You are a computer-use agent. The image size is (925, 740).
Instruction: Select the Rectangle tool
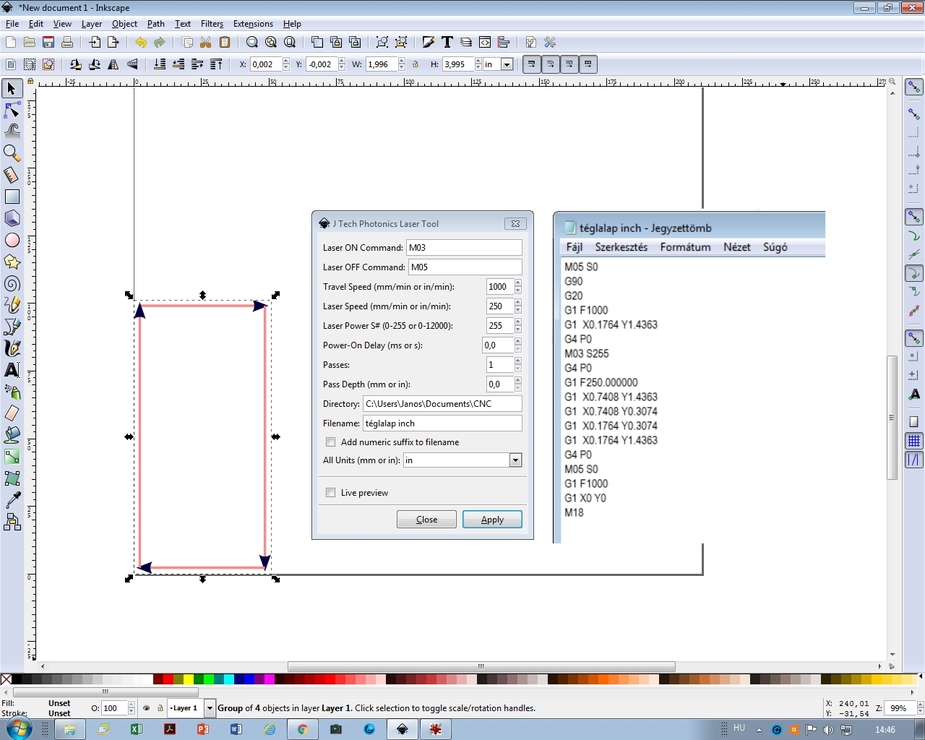(12, 197)
